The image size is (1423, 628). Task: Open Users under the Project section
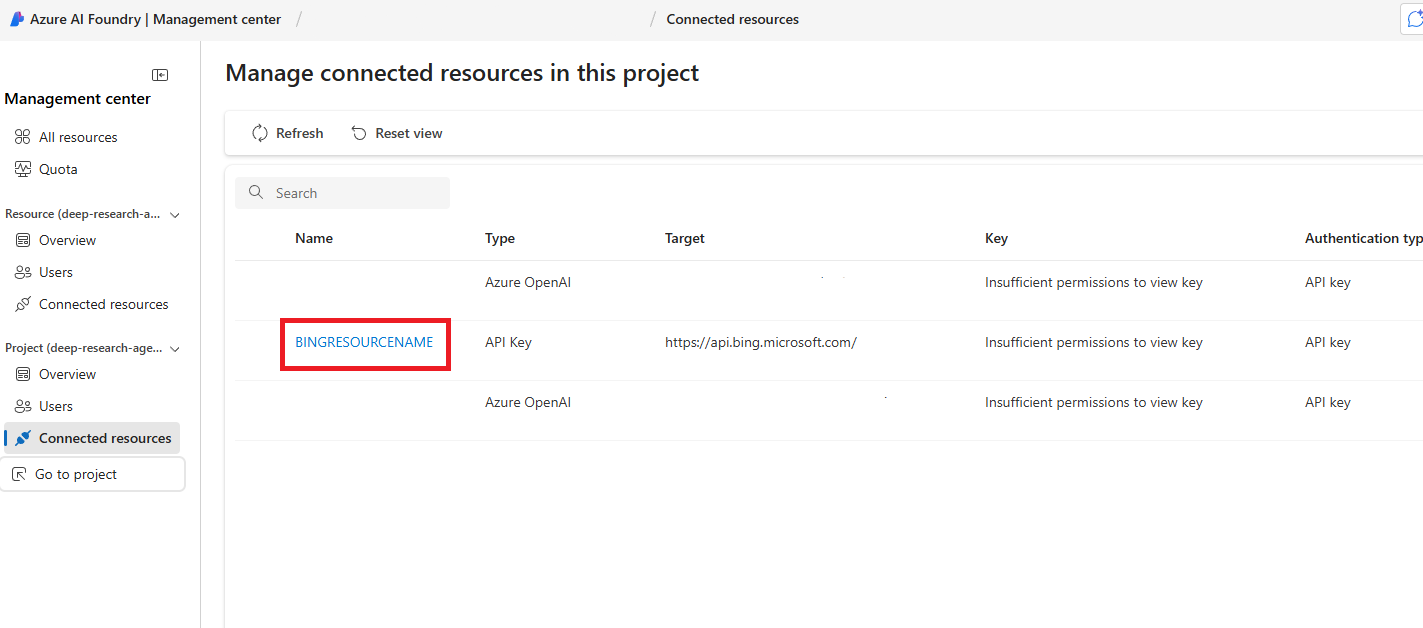coord(56,406)
